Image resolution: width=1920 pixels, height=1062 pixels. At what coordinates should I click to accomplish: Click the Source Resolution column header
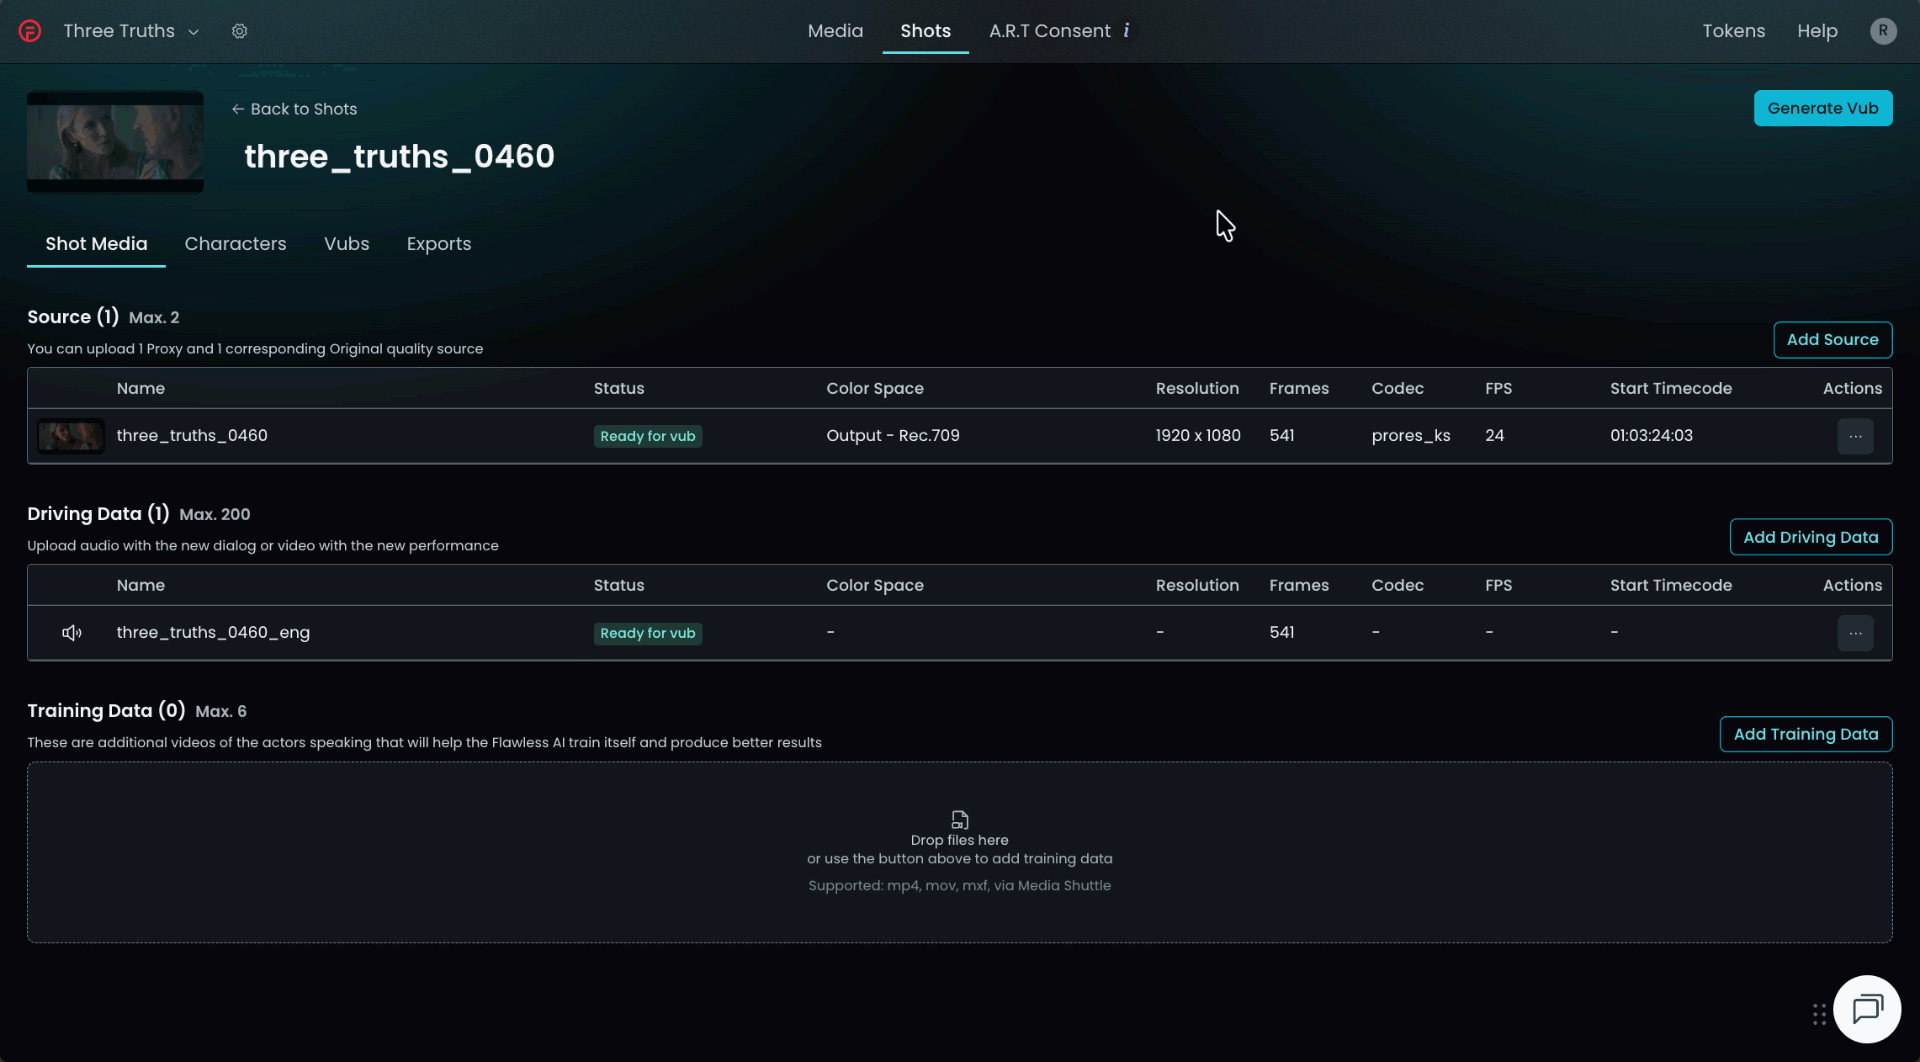[x=1197, y=389]
